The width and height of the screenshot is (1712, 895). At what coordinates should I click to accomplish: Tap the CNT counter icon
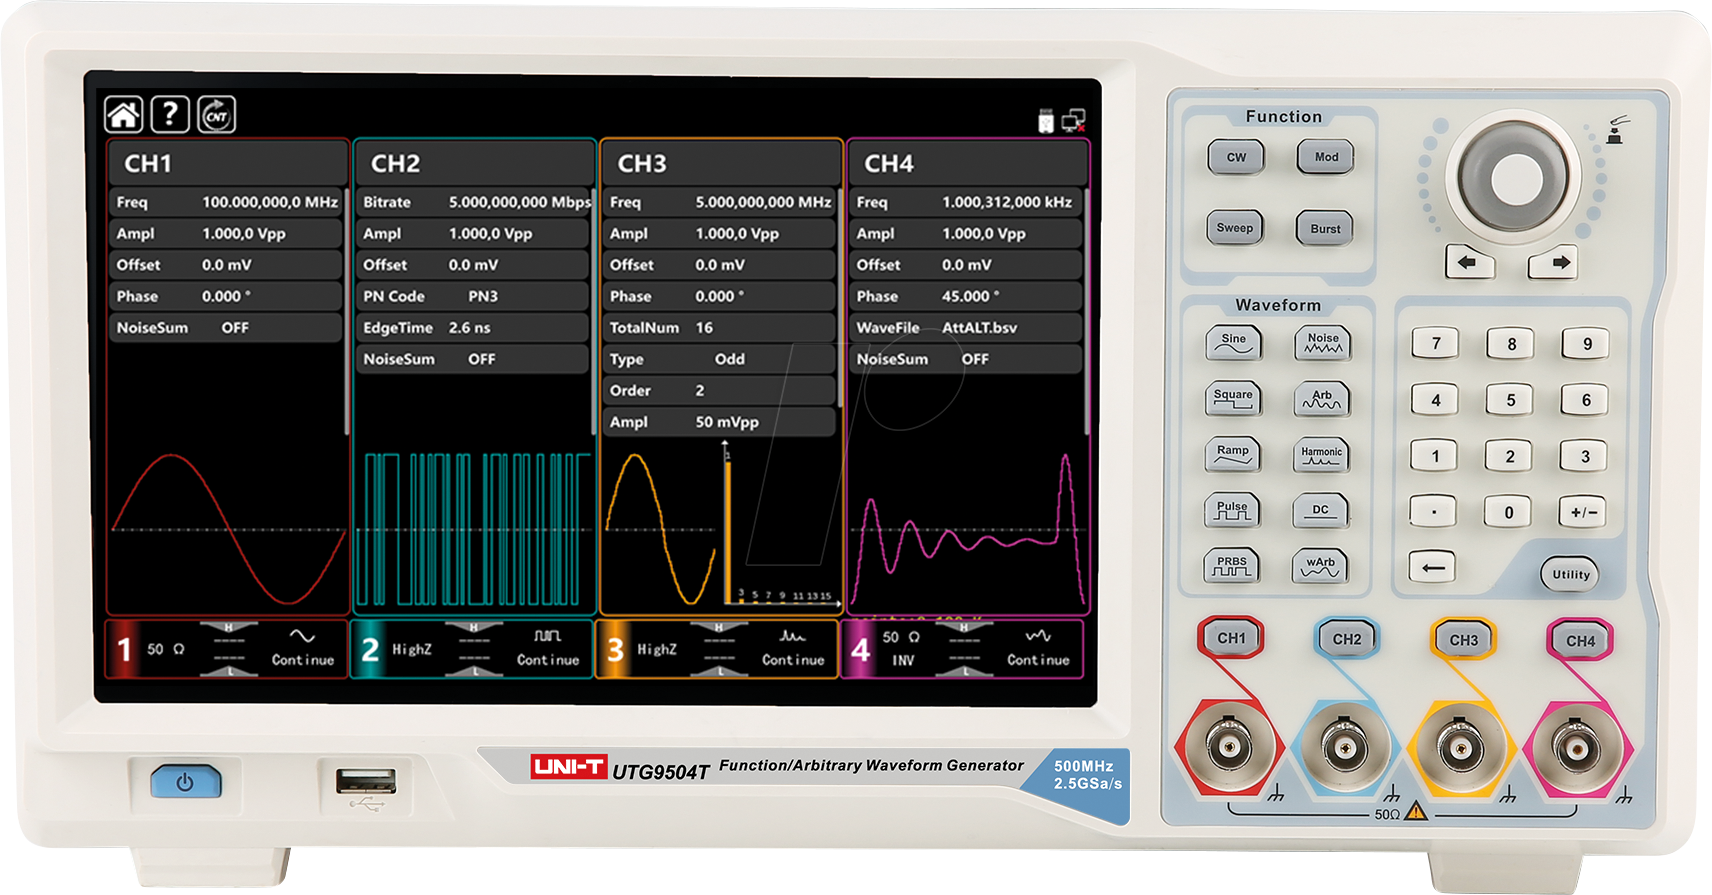(216, 115)
